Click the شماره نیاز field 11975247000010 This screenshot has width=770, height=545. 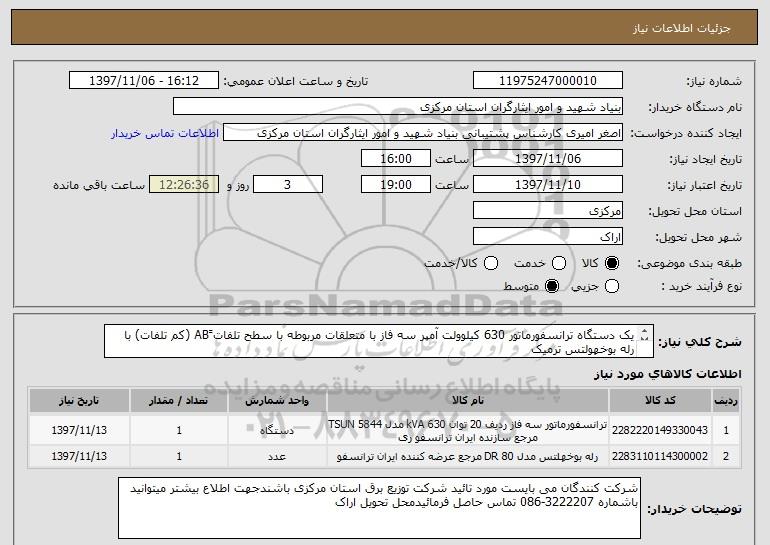[548, 81]
